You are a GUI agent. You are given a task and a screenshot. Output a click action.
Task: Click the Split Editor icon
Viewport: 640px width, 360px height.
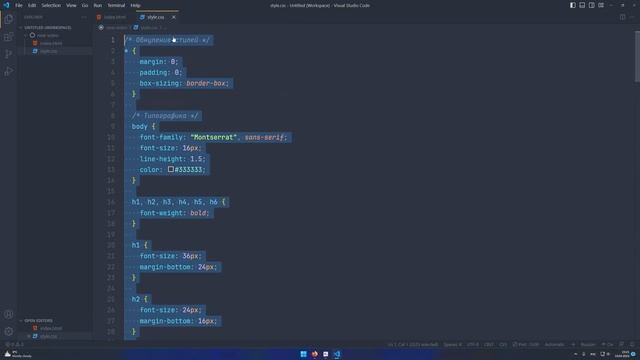[622, 17]
